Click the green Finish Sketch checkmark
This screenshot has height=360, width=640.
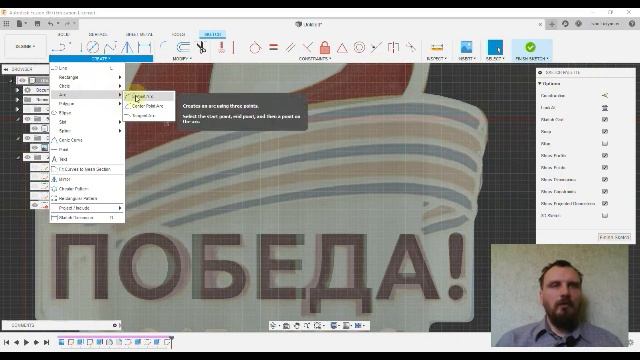click(530, 47)
